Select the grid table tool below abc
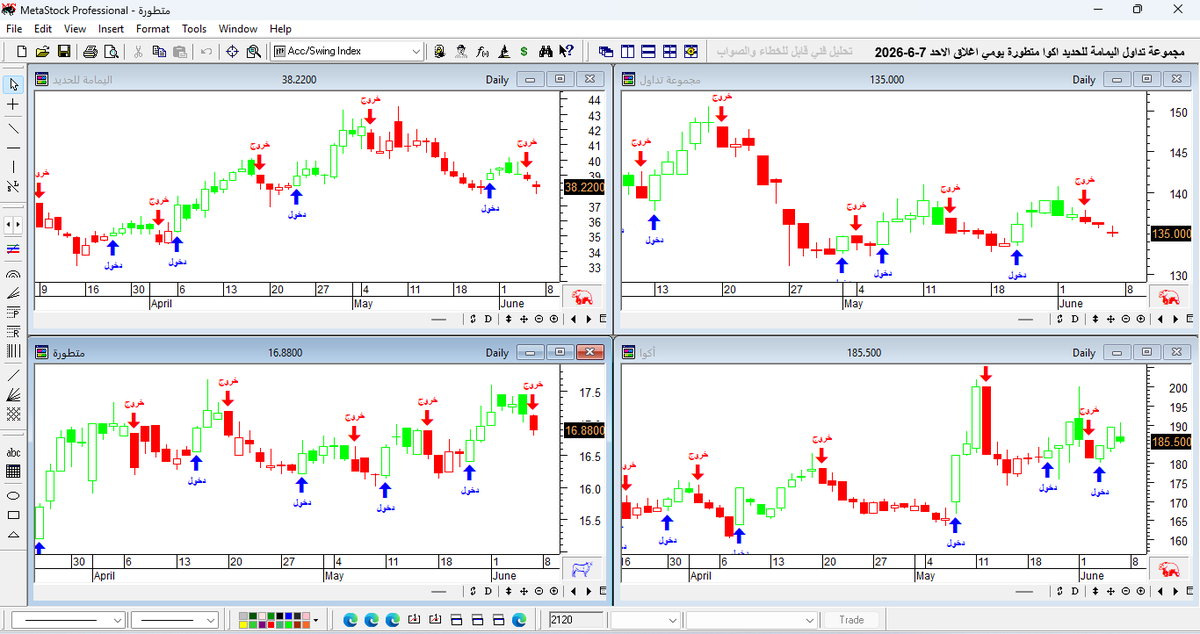The height and width of the screenshot is (634, 1200). point(13,471)
